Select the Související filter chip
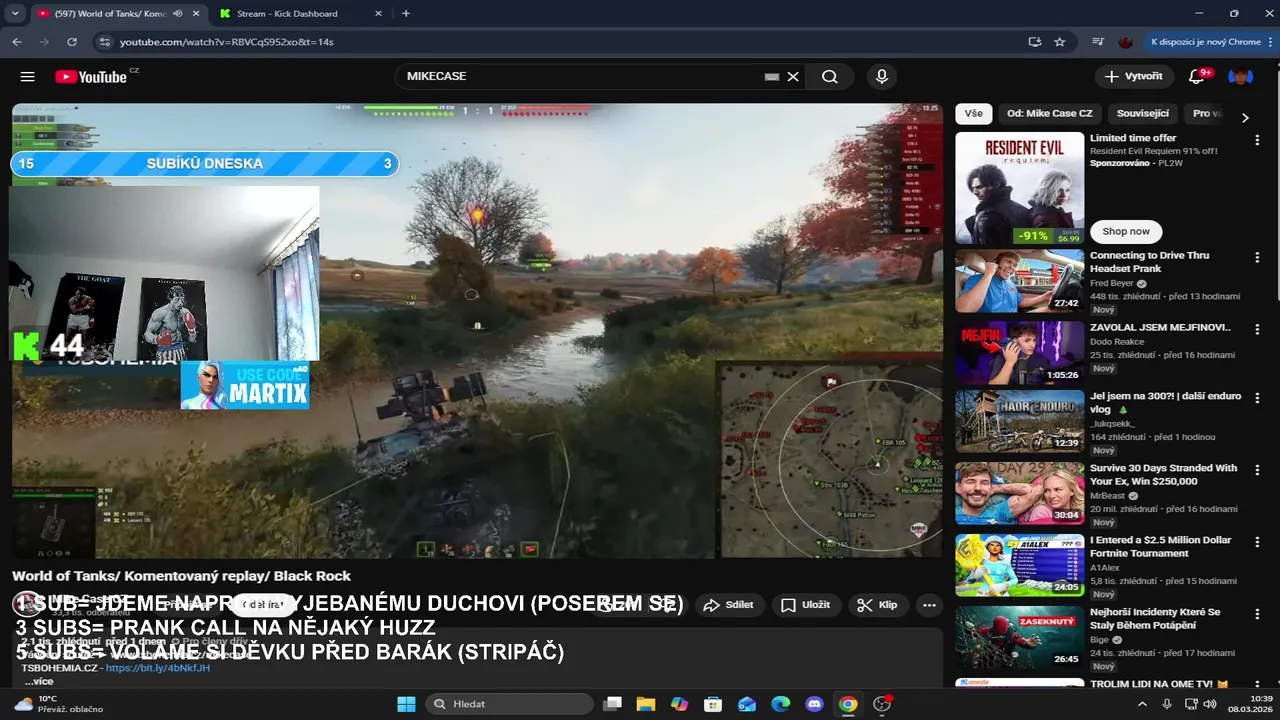 click(x=1143, y=114)
